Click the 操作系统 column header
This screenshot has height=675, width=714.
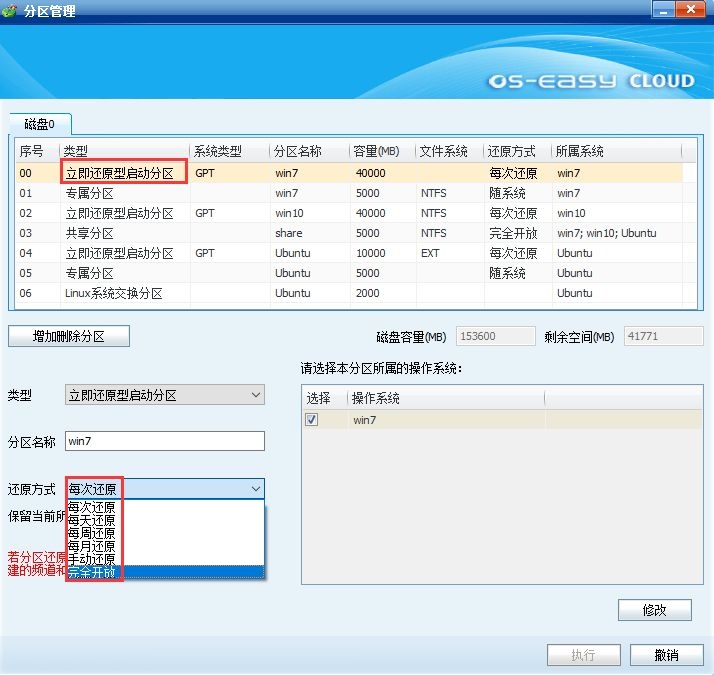[445, 398]
